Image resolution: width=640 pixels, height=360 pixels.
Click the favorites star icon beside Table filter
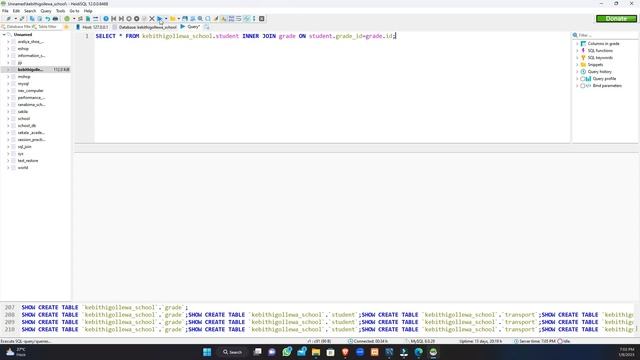pyautogui.click(x=66, y=27)
